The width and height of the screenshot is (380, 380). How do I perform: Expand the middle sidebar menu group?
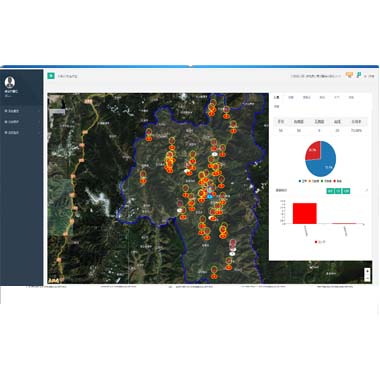tap(21, 122)
